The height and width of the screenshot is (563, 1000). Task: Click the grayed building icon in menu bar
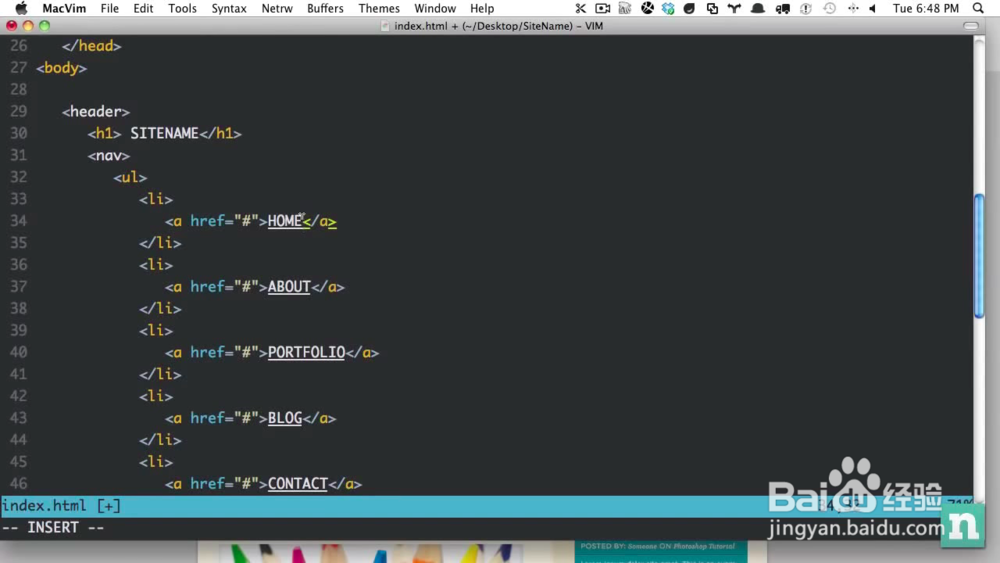click(625, 8)
